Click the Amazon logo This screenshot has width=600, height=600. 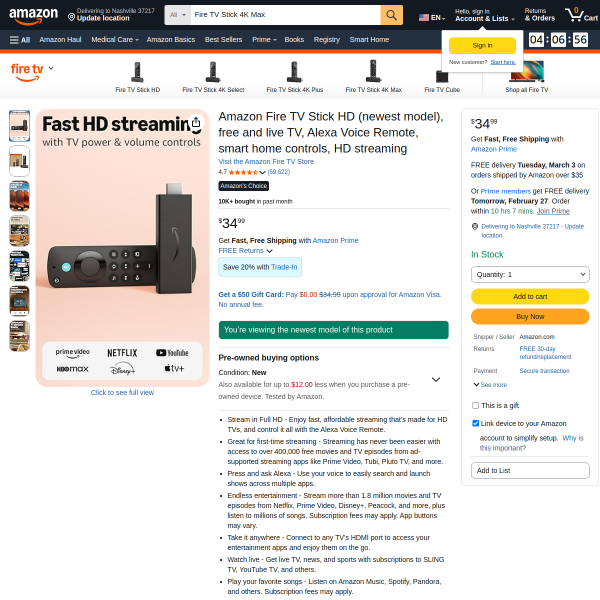point(33,16)
